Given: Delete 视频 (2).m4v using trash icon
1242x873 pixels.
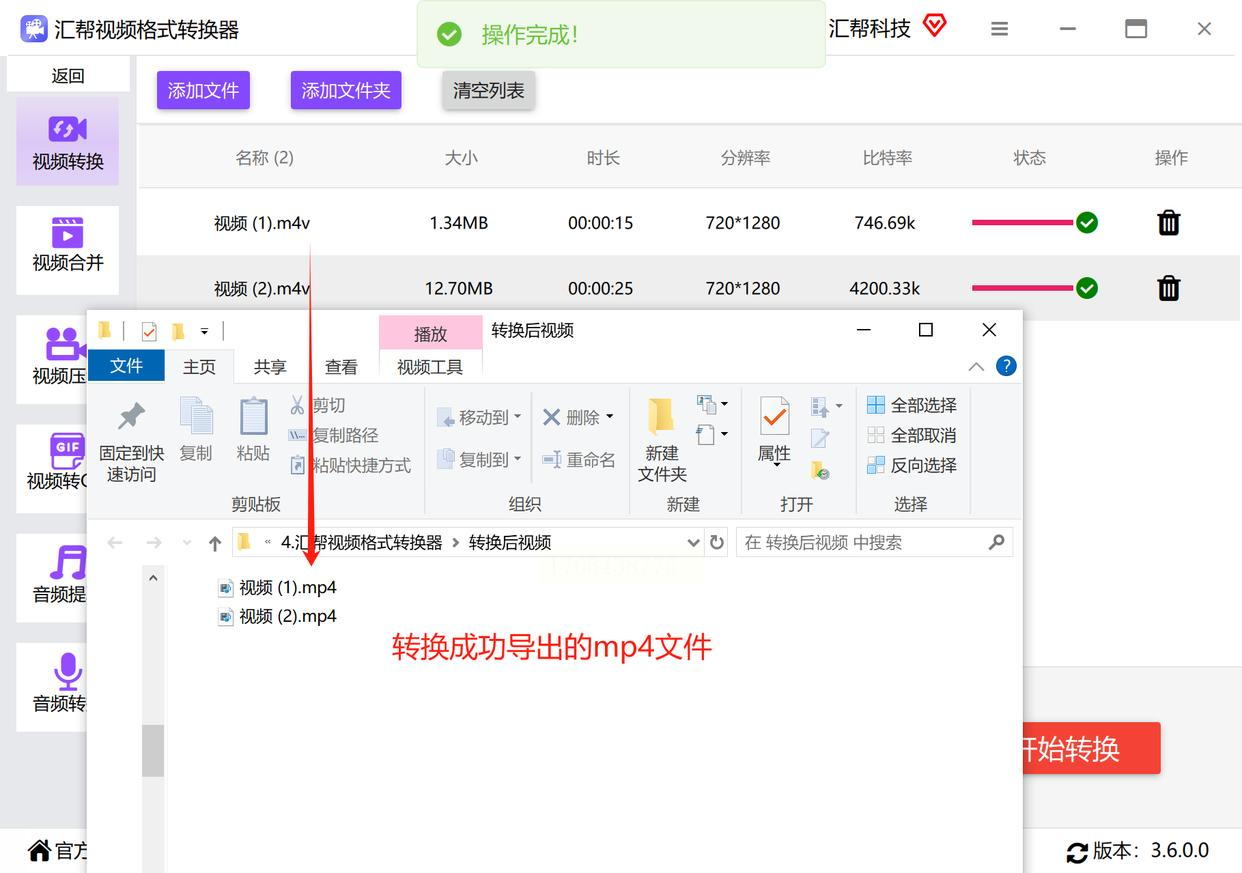Looking at the screenshot, I should pos(1168,289).
